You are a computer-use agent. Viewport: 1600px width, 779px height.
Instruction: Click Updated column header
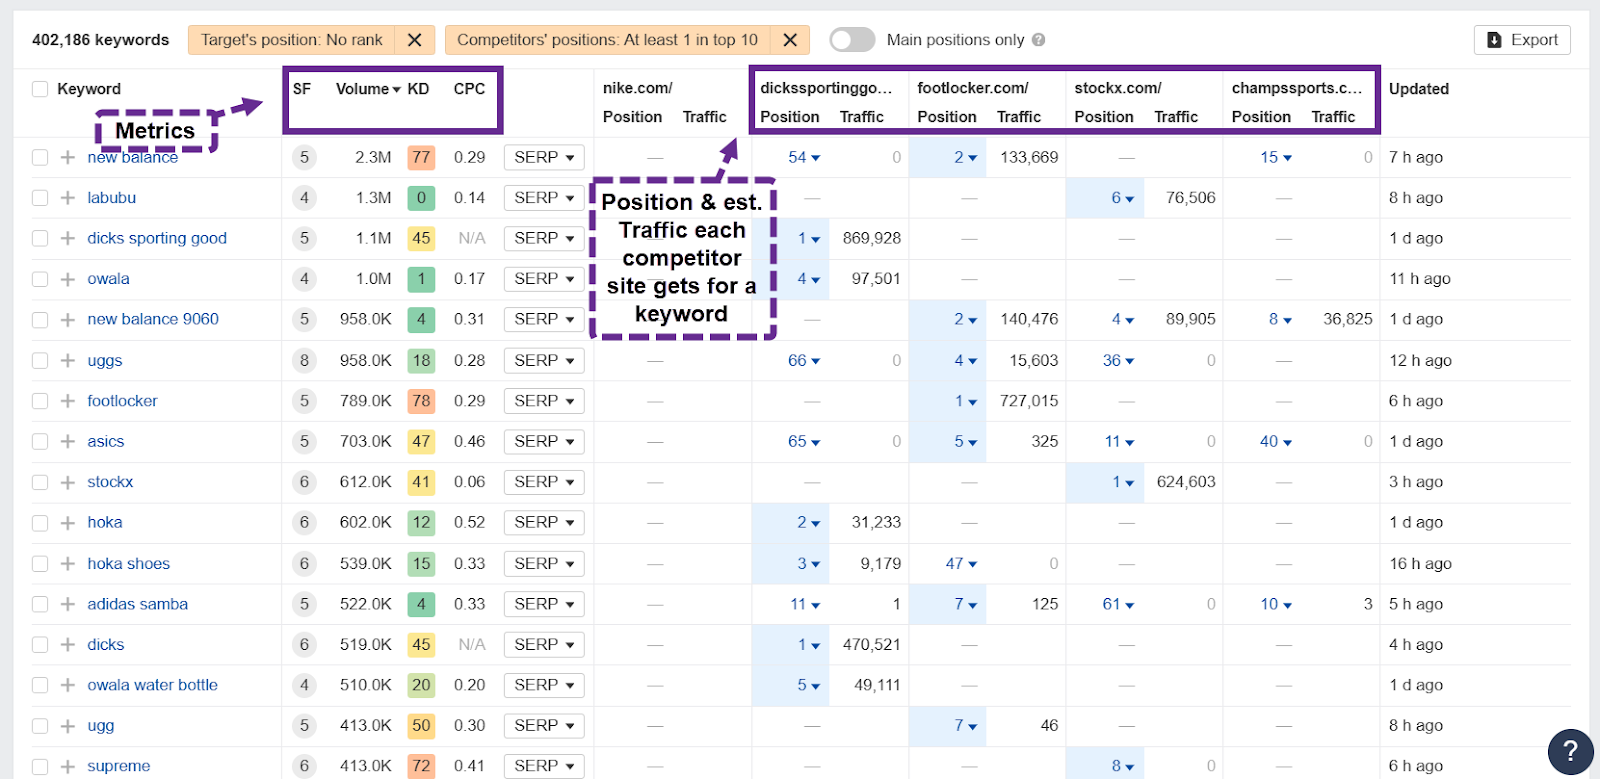(1418, 89)
